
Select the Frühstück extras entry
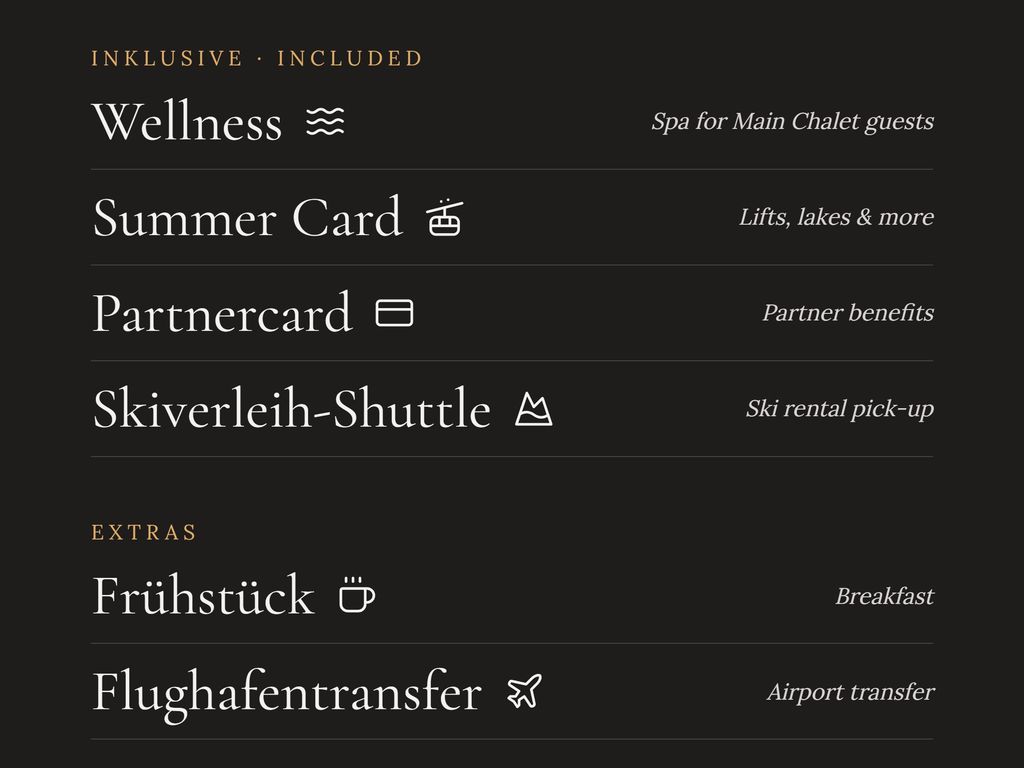[204, 596]
